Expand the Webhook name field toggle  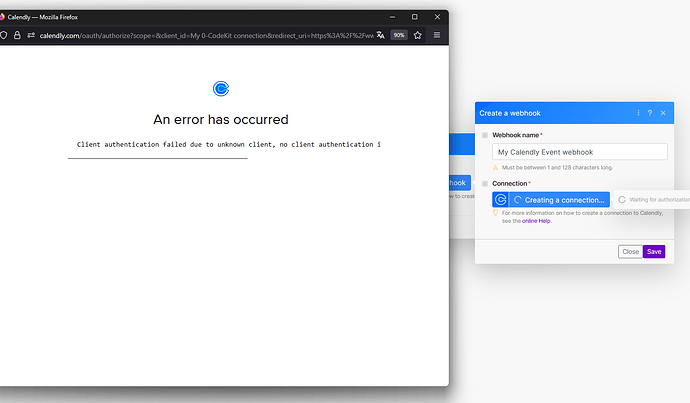click(x=484, y=135)
